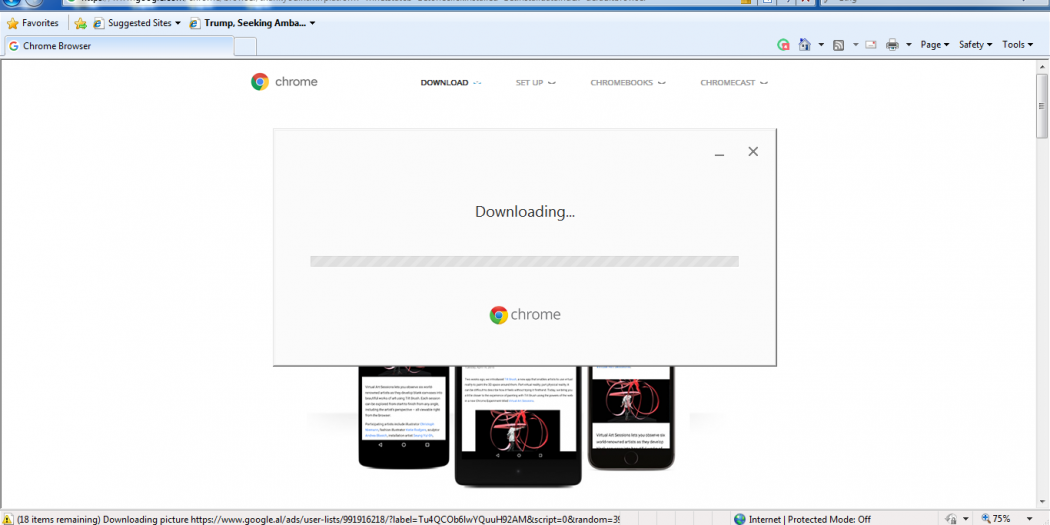Minimize the Downloading dialog
The height and width of the screenshot is (525, 1050).
tap(719, 153)
